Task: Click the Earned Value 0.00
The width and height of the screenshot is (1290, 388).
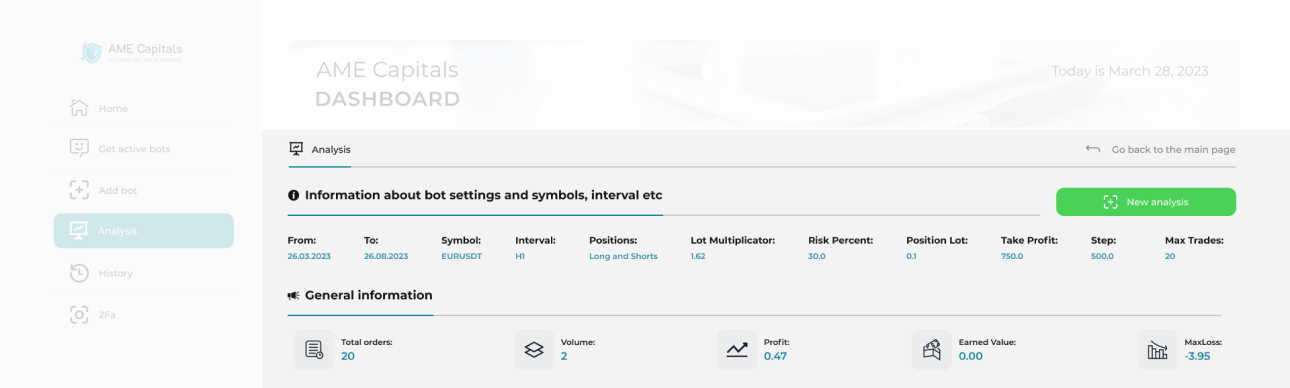Action: click(x=971, y=356)
